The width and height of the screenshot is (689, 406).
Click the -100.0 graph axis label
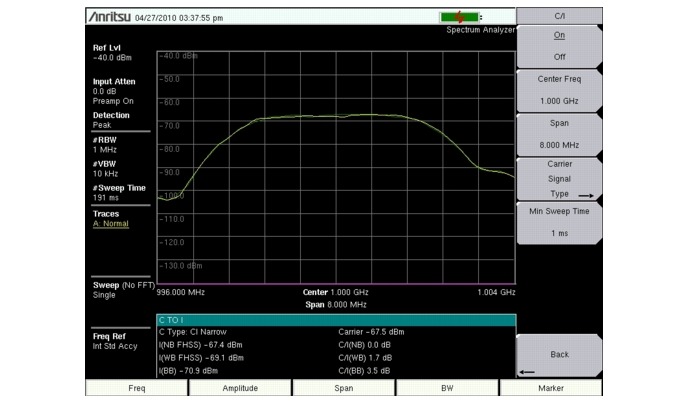pyautogui.click(x=172, y=196)
